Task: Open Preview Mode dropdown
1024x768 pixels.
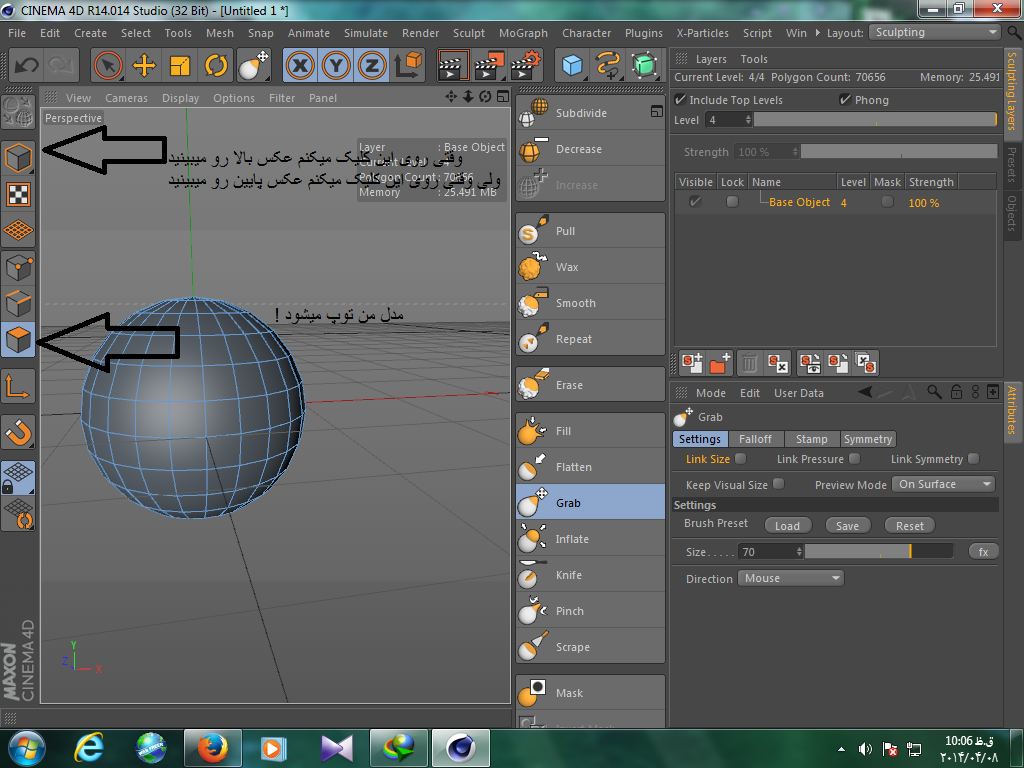Action: click(x=944, y=484)
